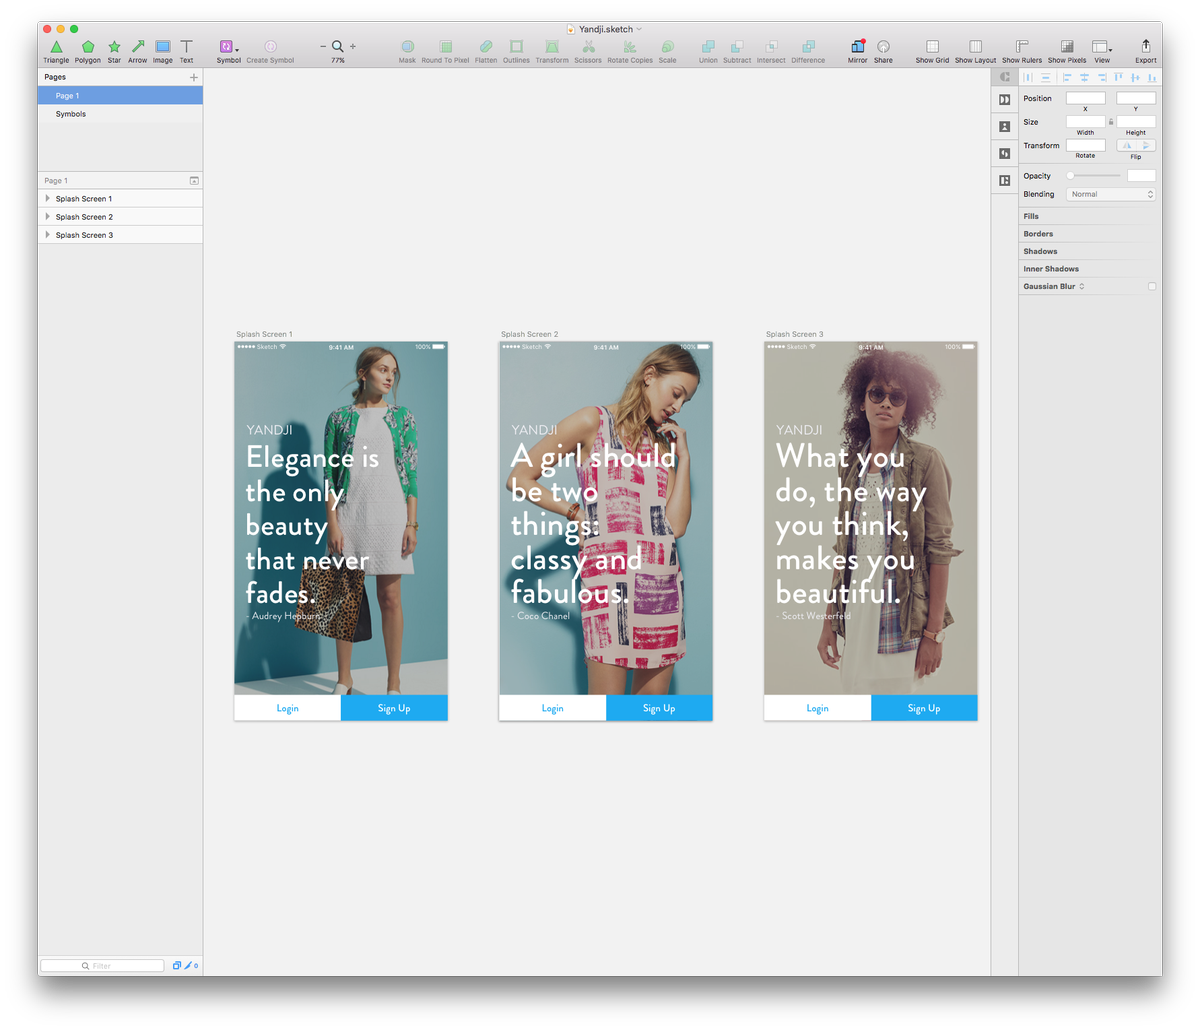Select Page 1 in the Pages panel
1200x1030 pixels.
[67, 95]
